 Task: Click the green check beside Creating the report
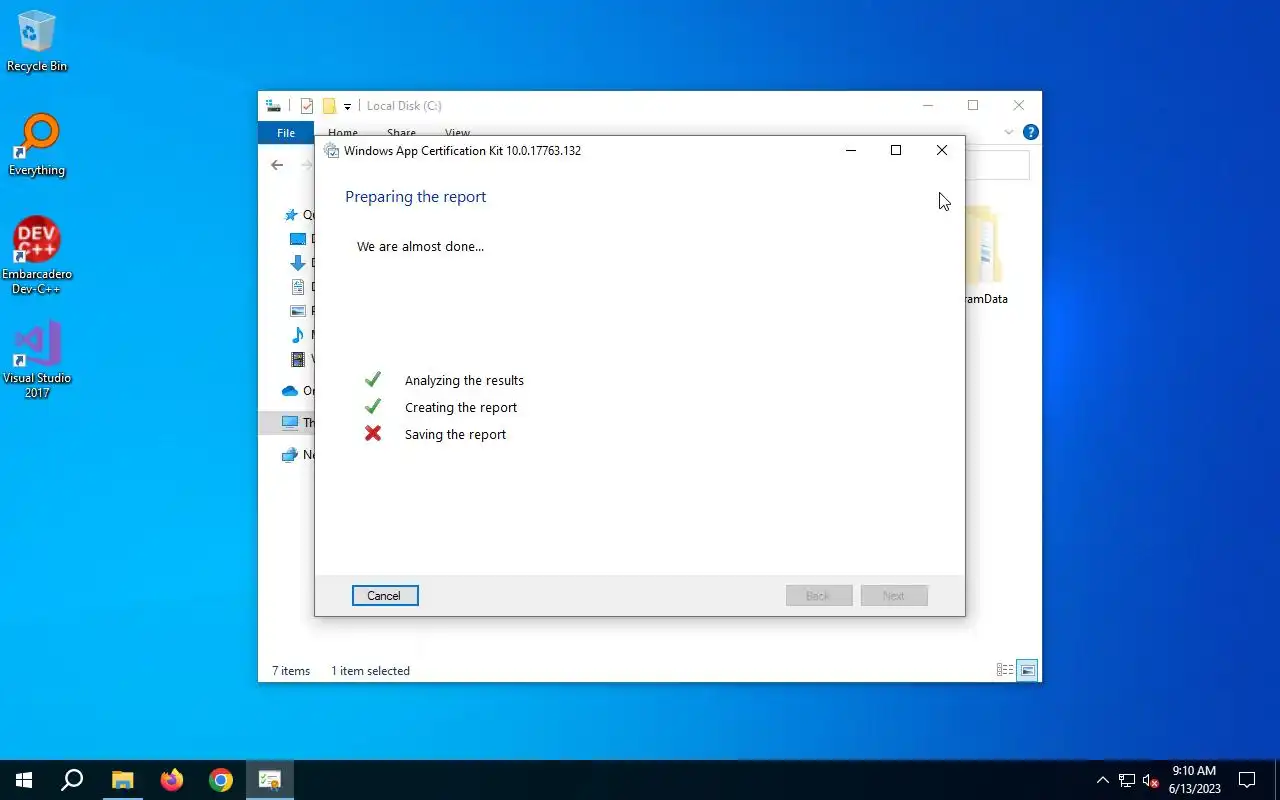373,407
